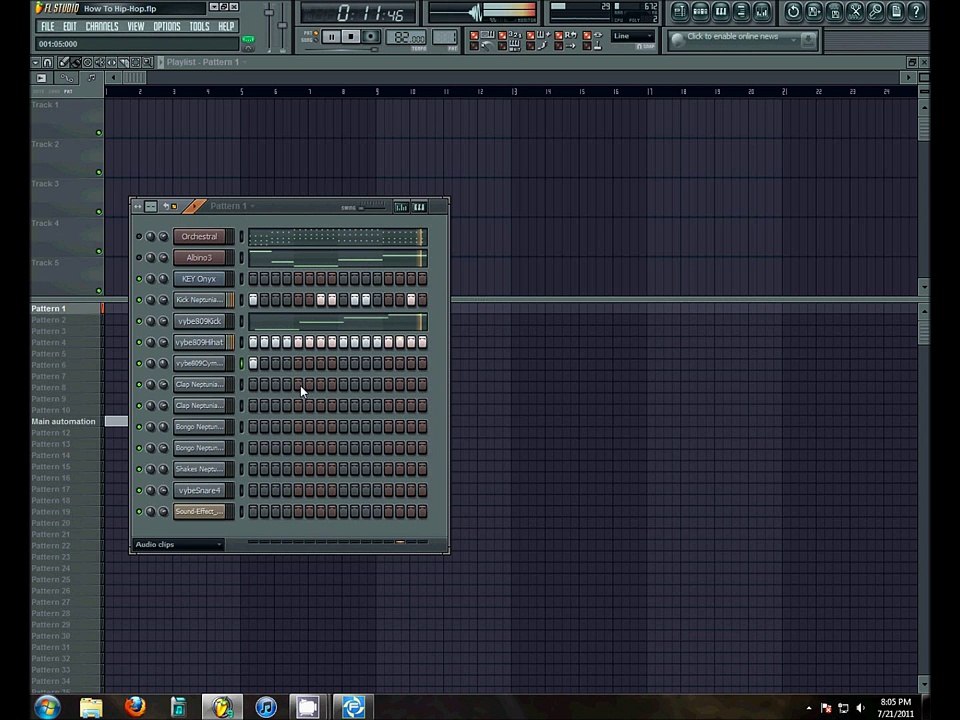Open the TOOLS menu
The height and width of the screenshot is (720, 960).
point(199,26)
